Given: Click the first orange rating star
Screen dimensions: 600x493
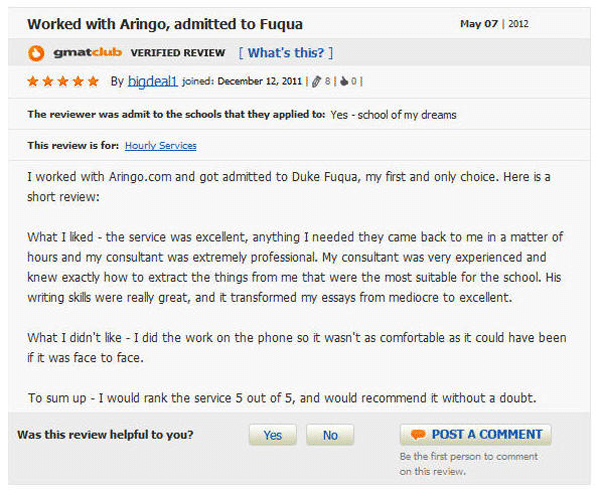Looking at the screenshot, I should [x=33, y=81].
